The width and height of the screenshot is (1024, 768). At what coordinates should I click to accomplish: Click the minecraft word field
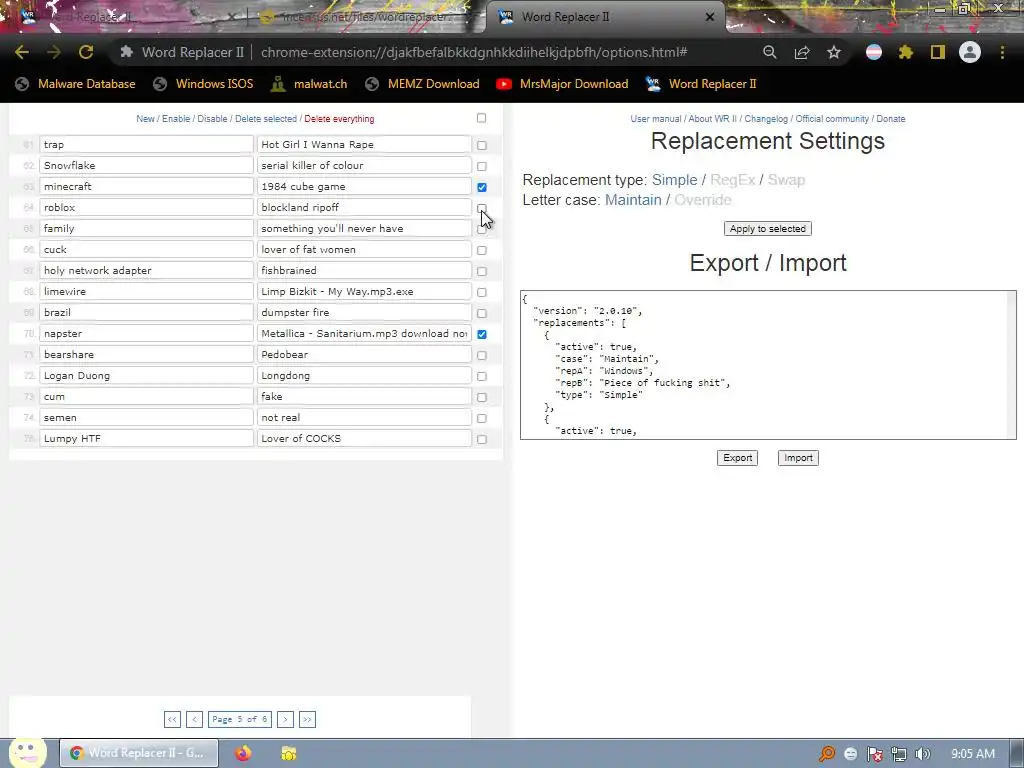[146, 187]
